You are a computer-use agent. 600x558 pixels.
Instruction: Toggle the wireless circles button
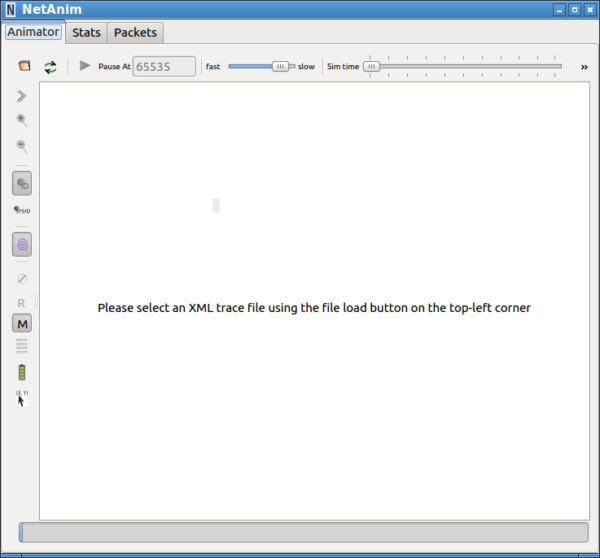[22, 243]
